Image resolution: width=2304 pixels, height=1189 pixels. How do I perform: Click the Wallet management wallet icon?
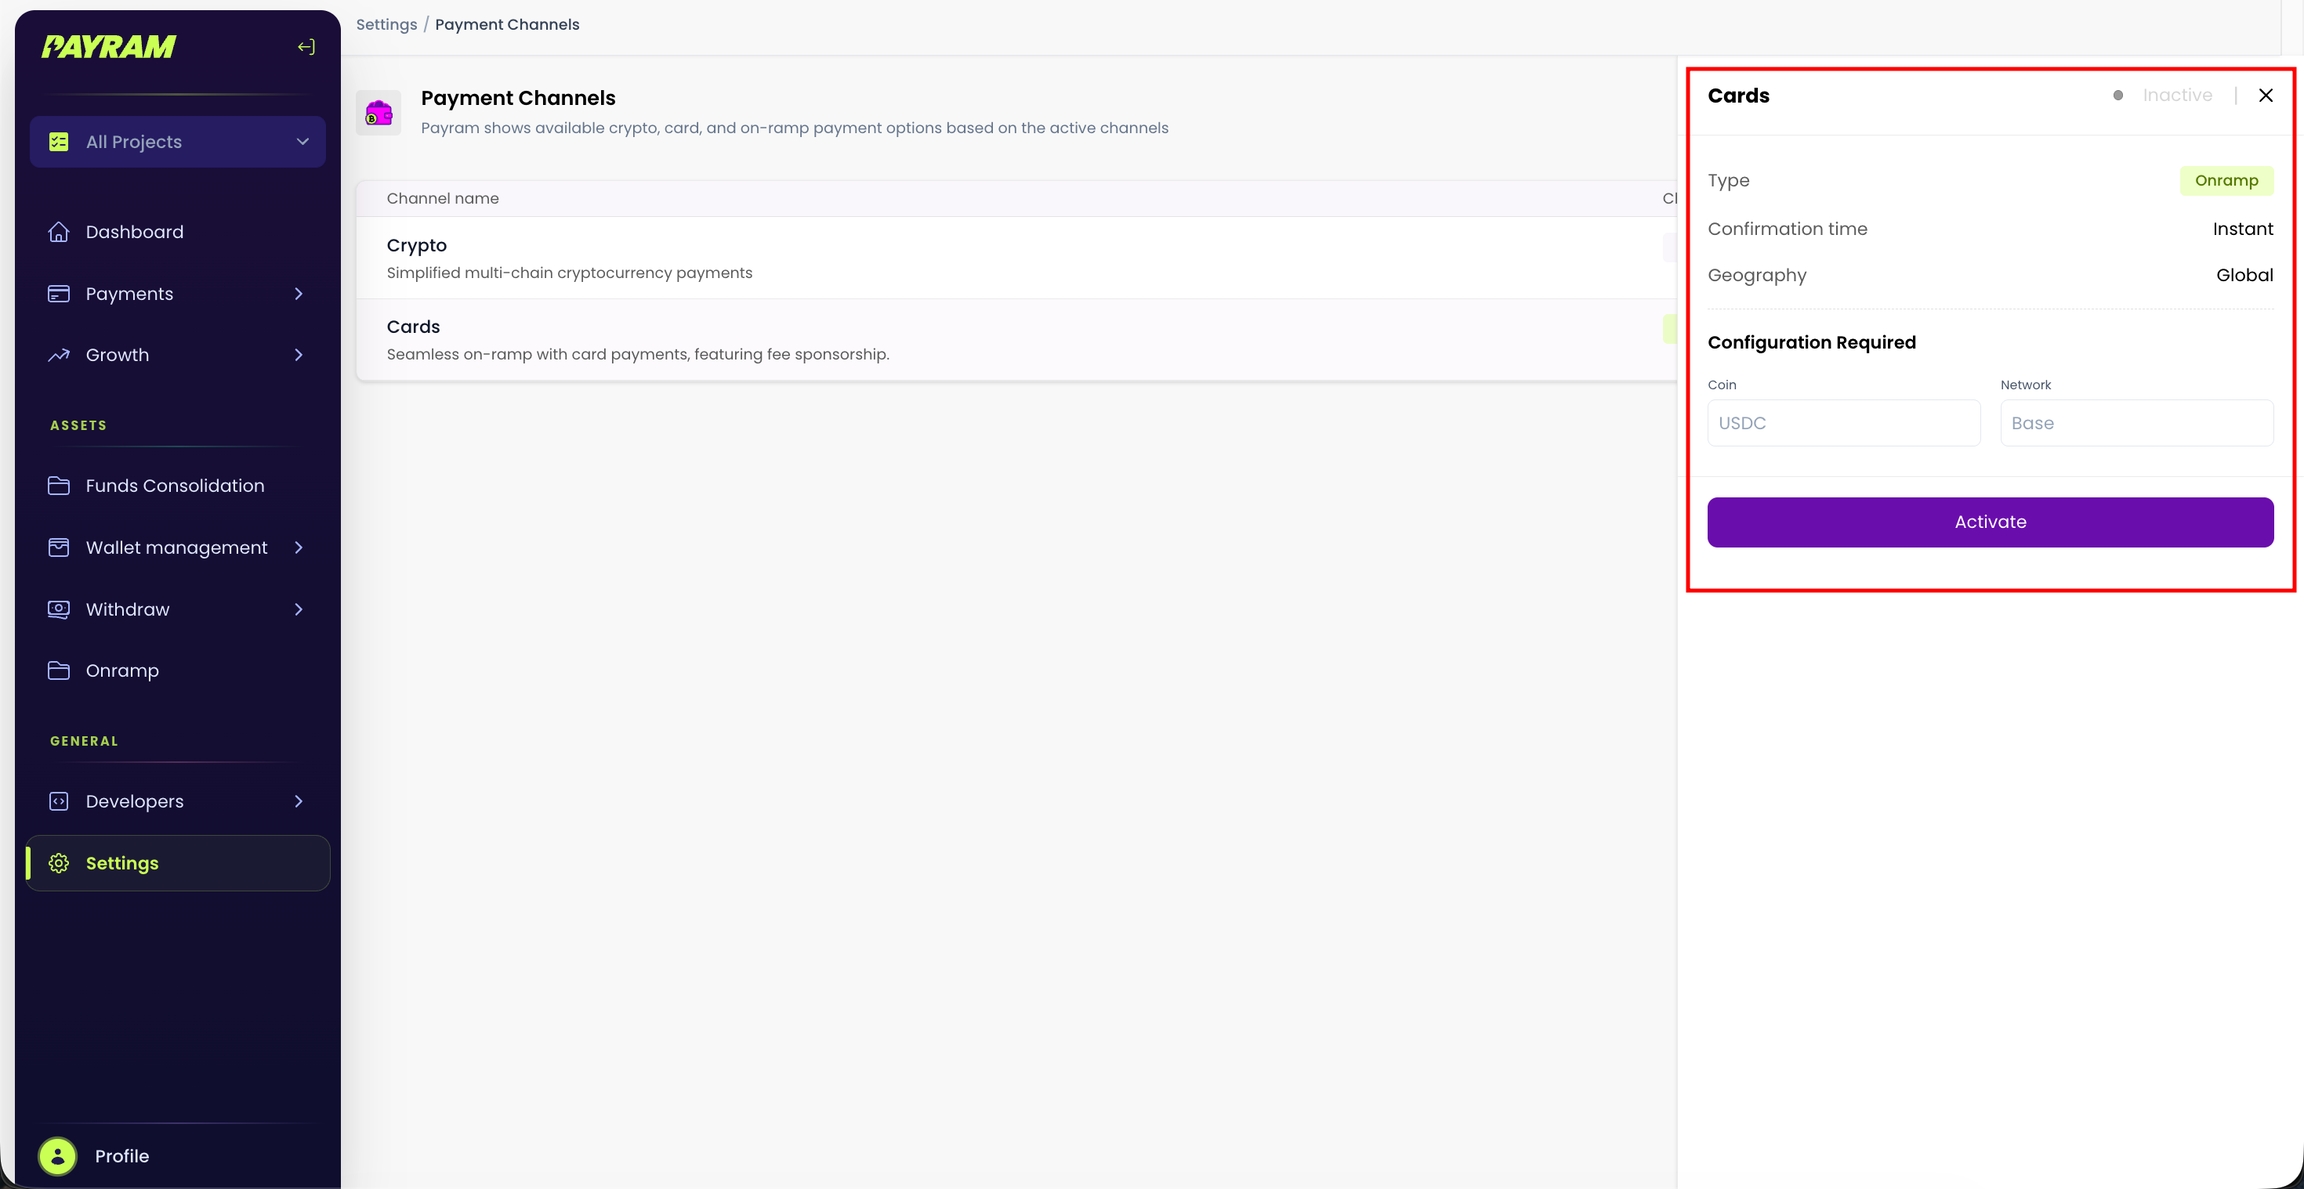pos(59,547)
